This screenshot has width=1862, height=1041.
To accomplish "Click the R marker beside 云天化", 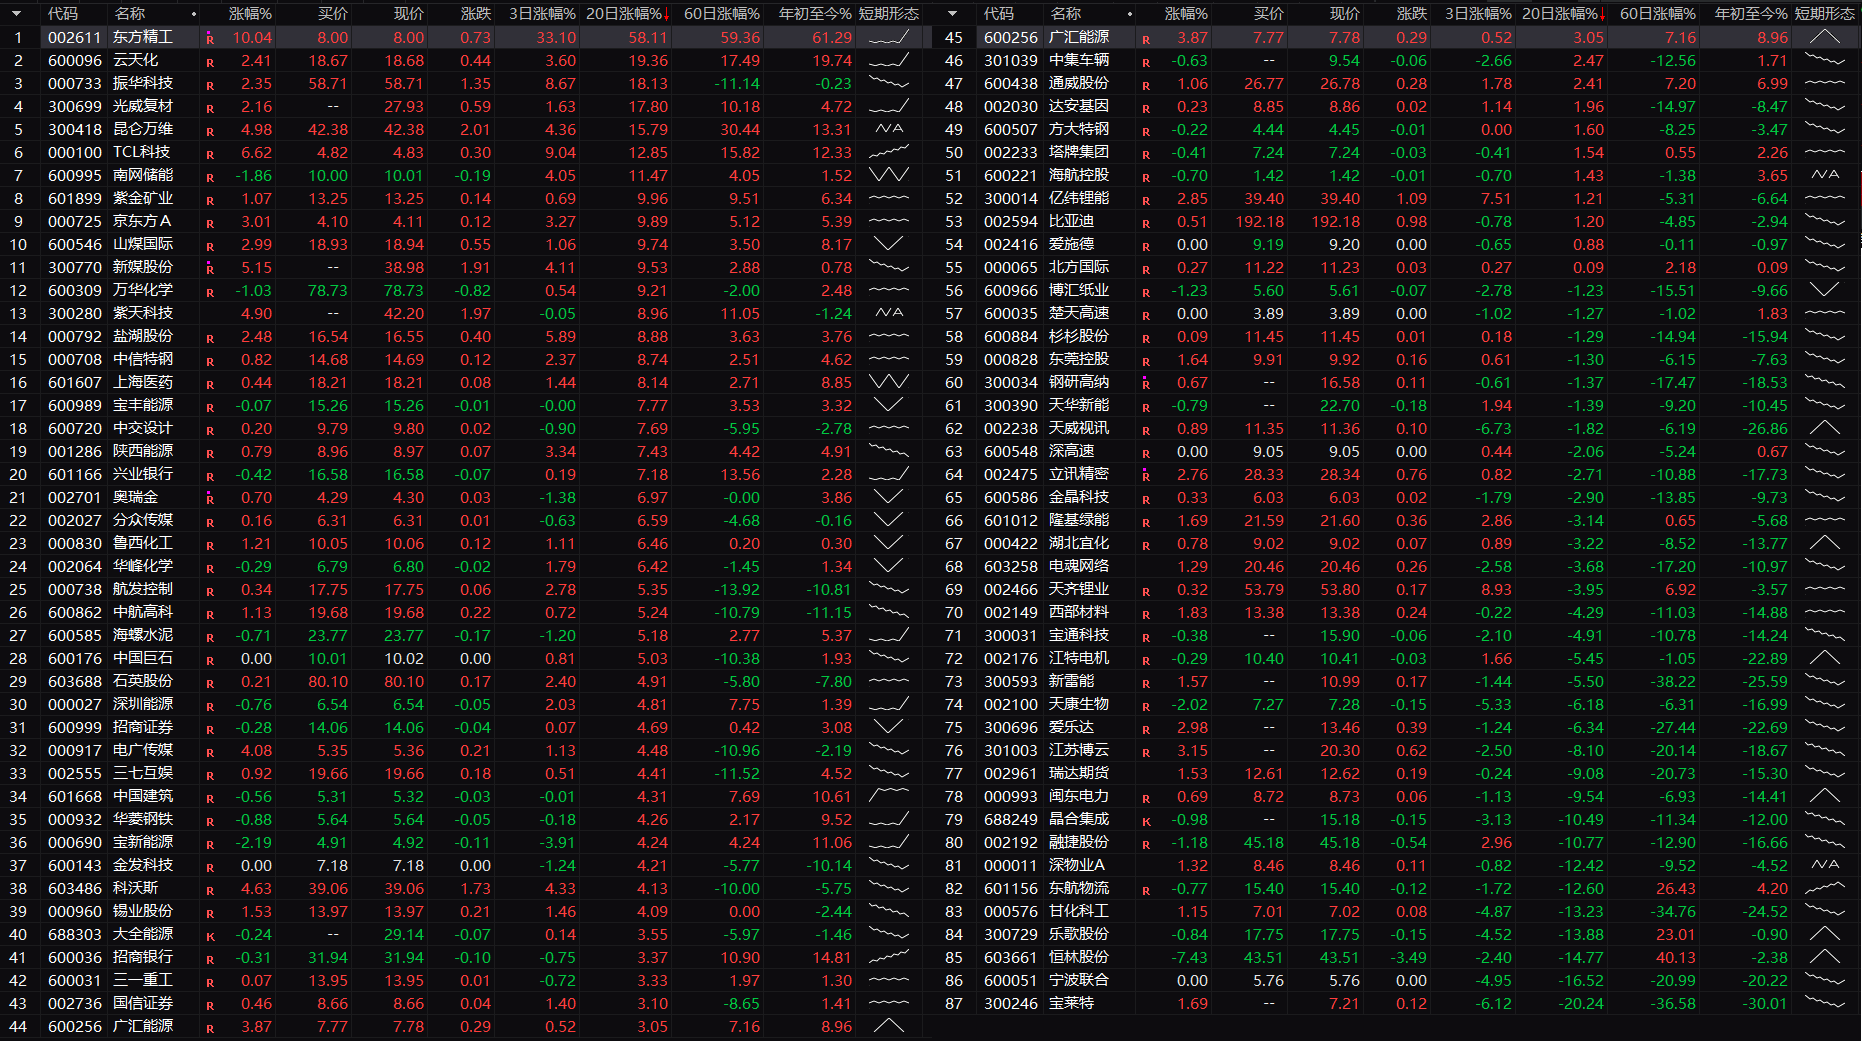I will pos(210,62).
